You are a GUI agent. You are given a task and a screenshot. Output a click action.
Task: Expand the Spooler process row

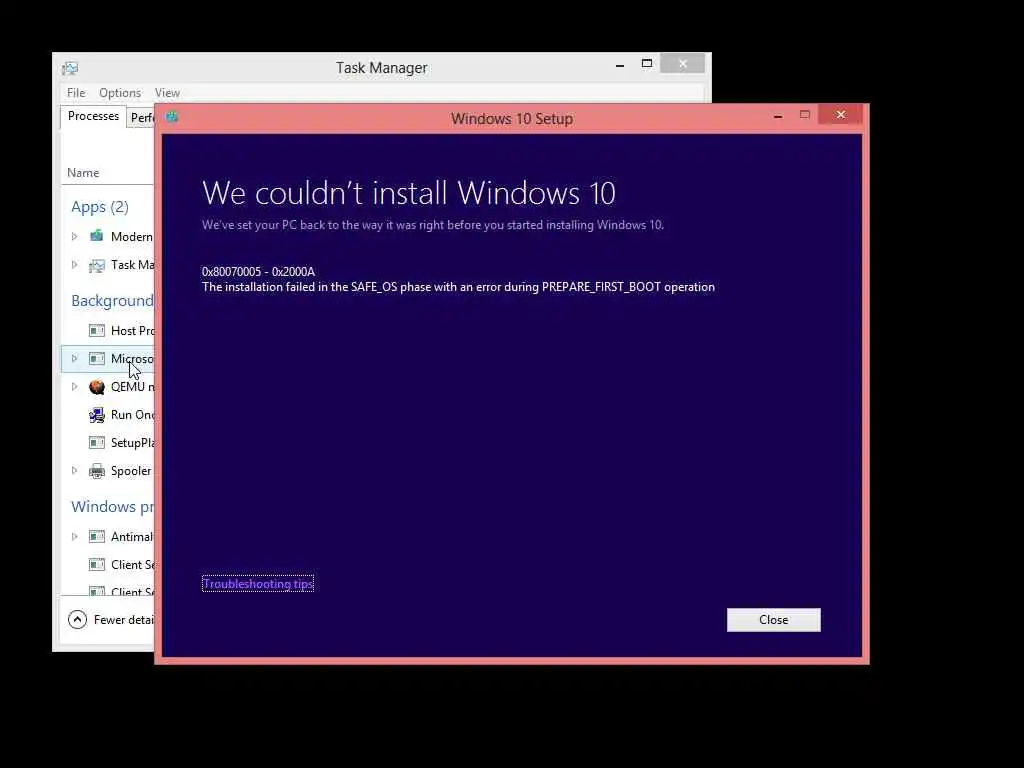74,470
